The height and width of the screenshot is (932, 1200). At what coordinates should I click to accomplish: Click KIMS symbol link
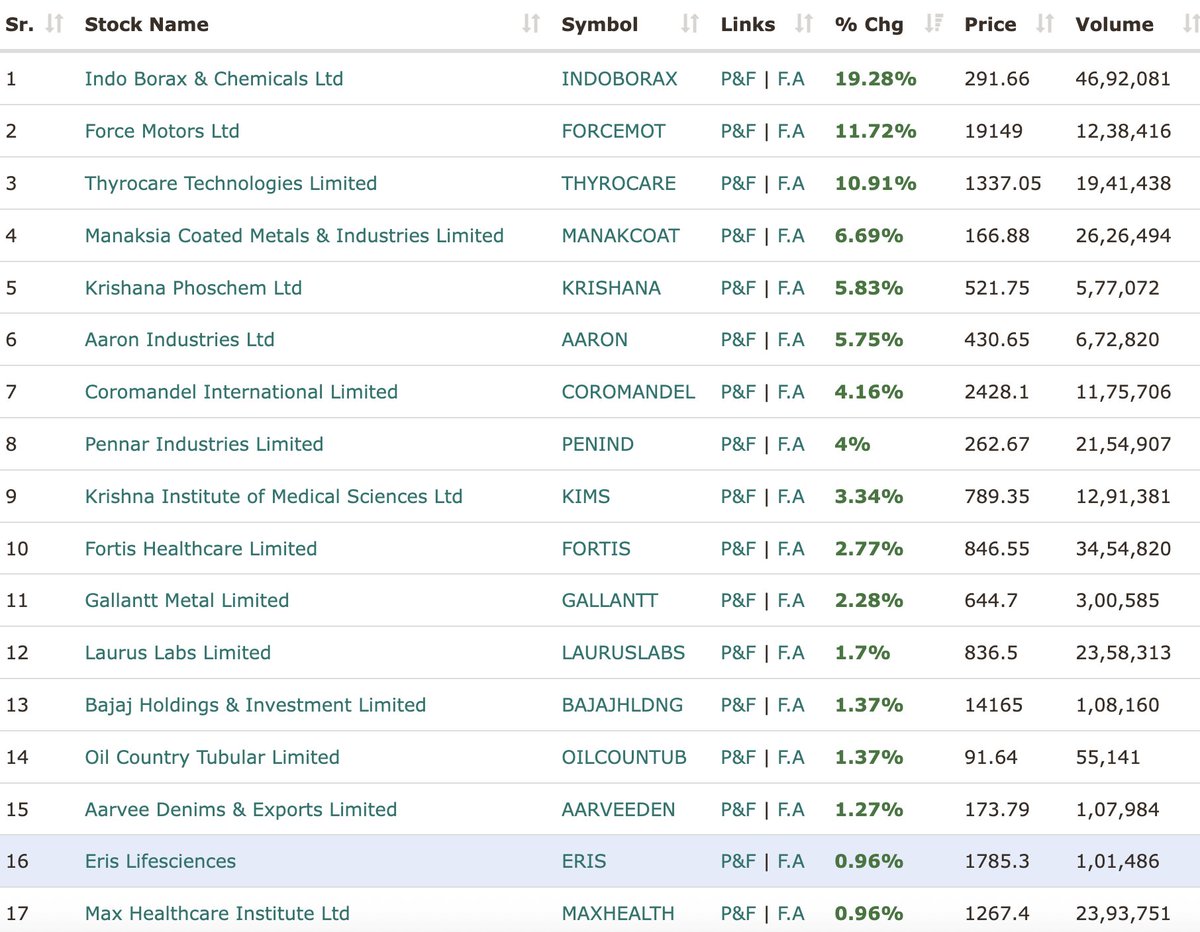[586, 496]
